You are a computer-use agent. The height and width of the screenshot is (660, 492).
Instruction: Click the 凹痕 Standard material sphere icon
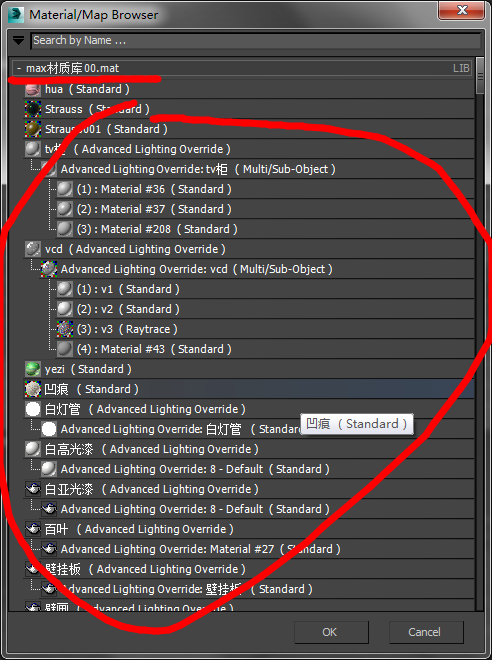tap(32, 389)
